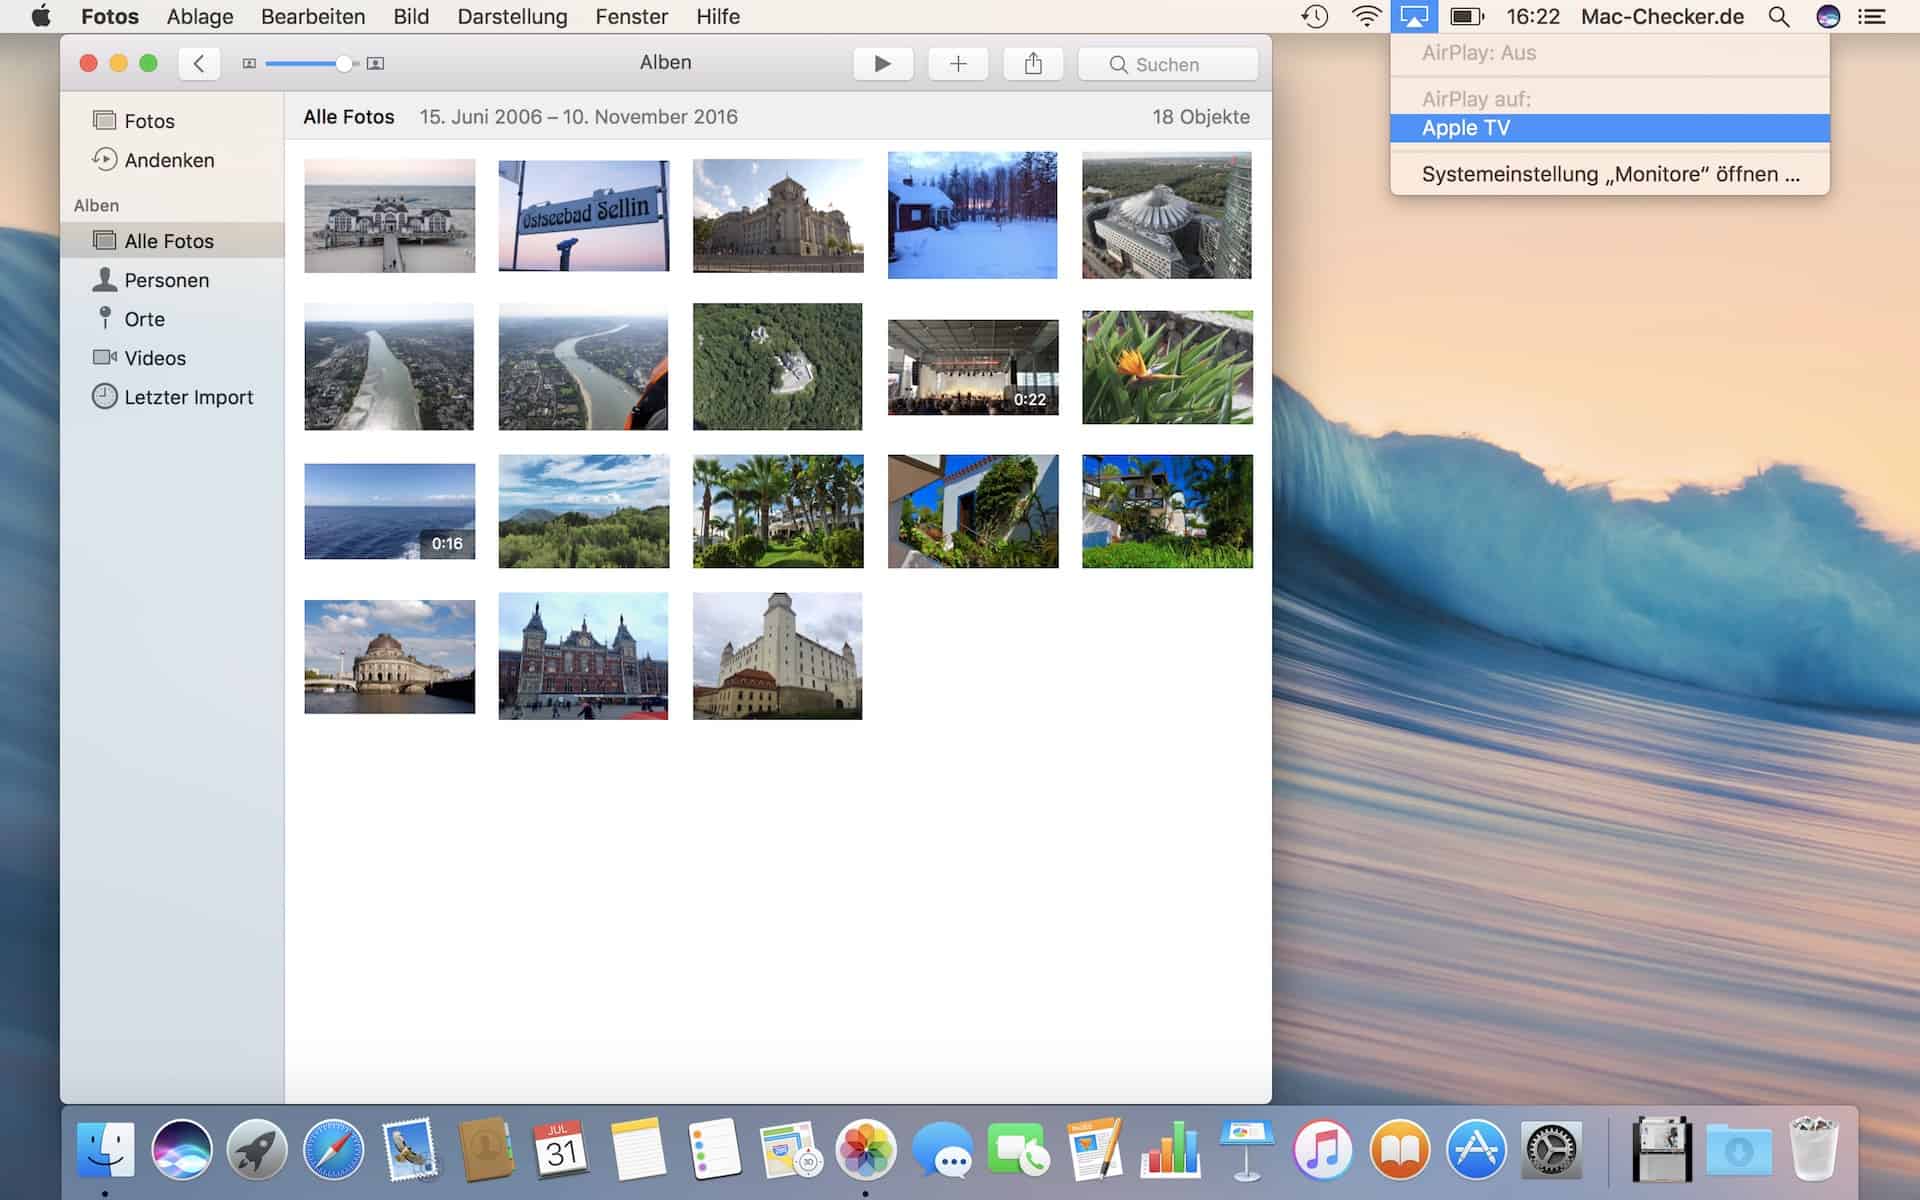Select the aerial forest clearing photo
Viewport: 1920px width, 1200px height.
point(778,367)
